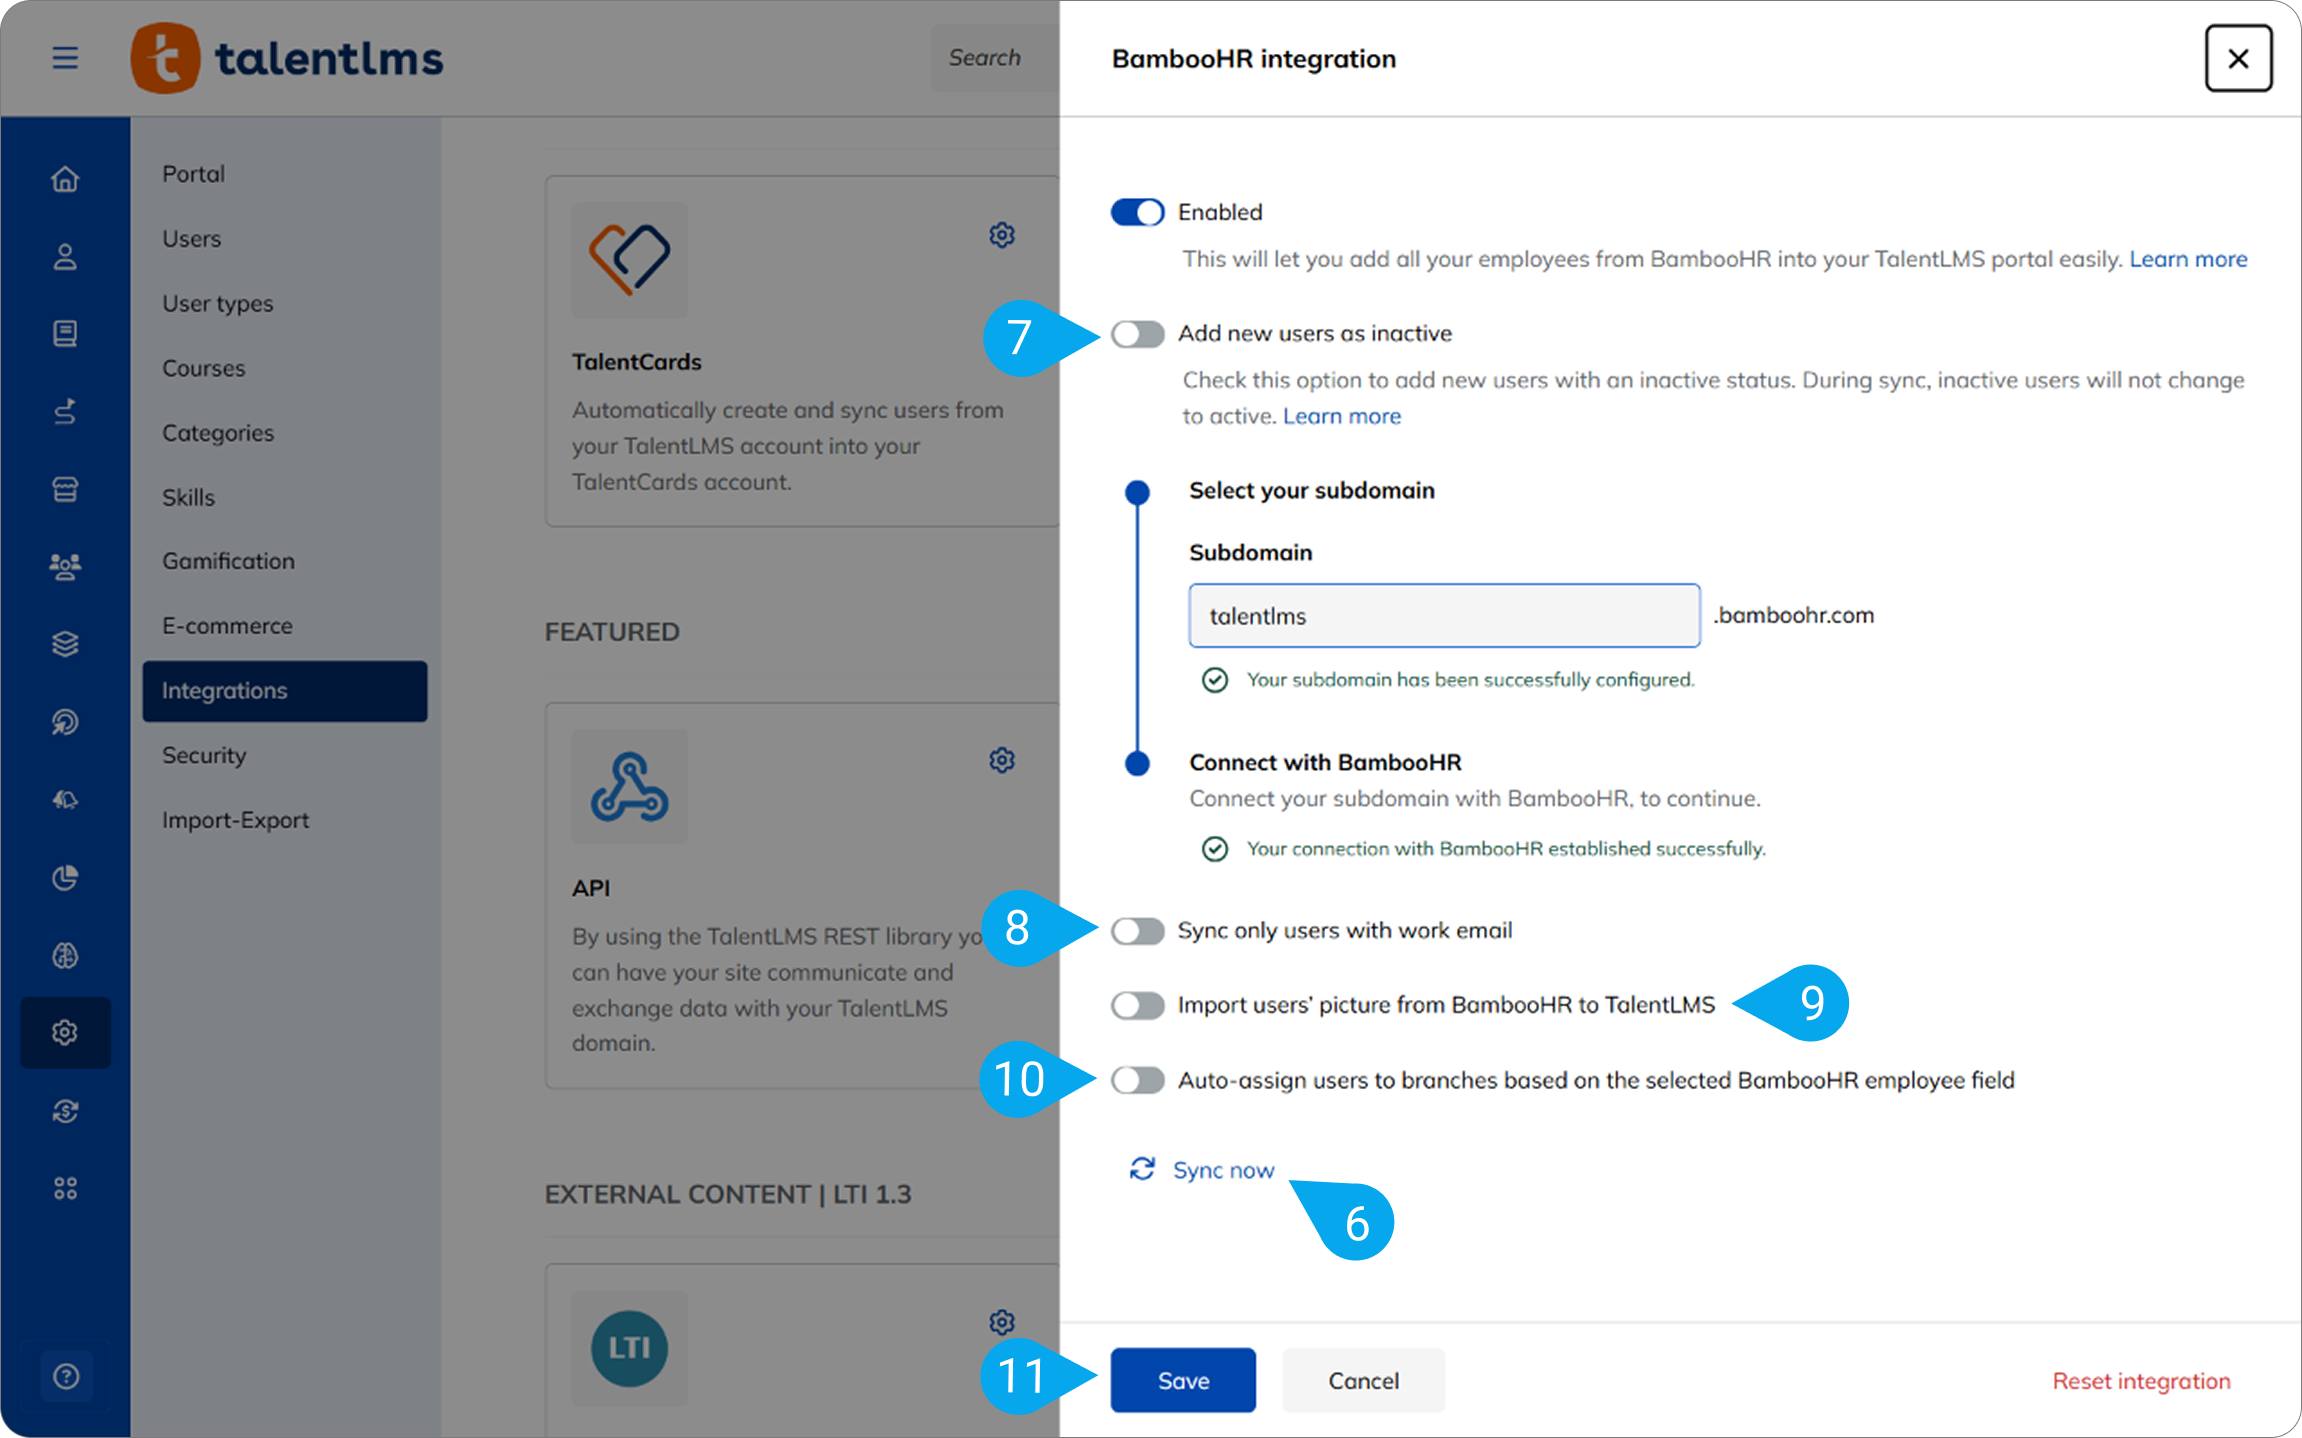
Task: Click the Search field
Action: click(995, 58)
